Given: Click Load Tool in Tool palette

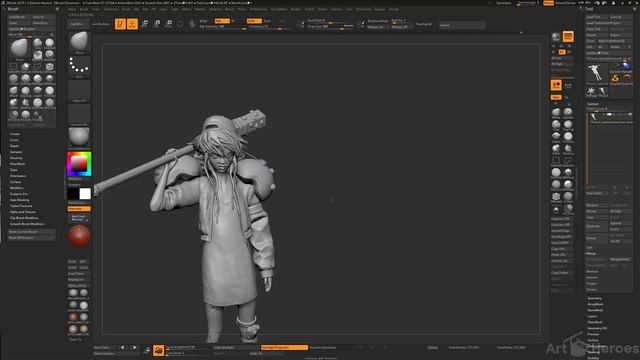Looking at the screenshot, I should click(x=596, y=17).
